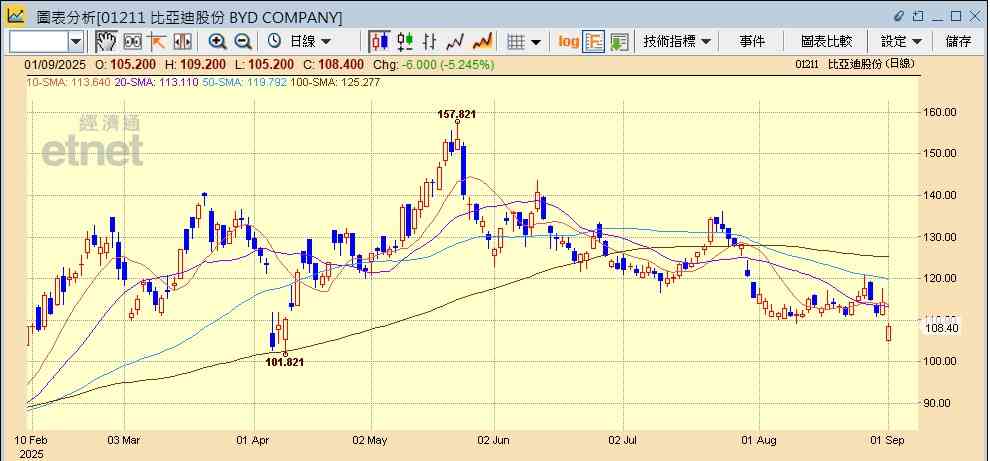Open the stock code dropdown arrow
This screenshot has height=461, width=990.
coord(76,42)
